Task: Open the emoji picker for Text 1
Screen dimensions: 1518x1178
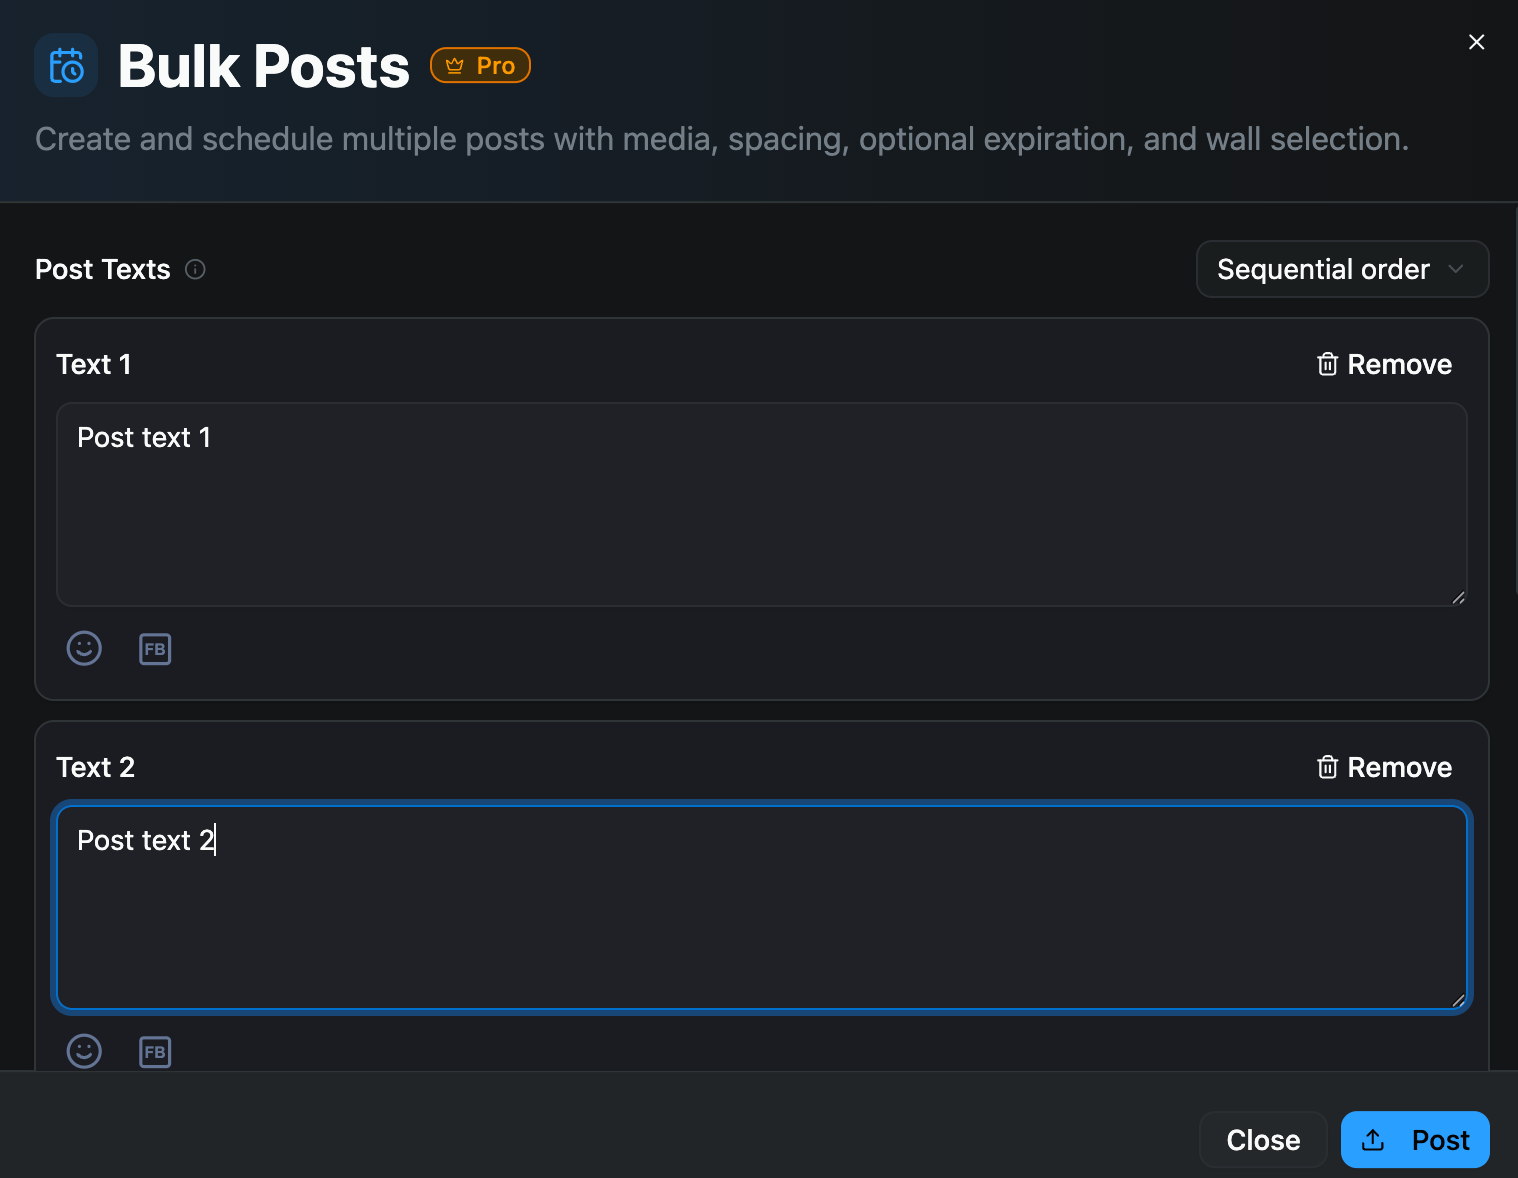Action: pos(84,648)
